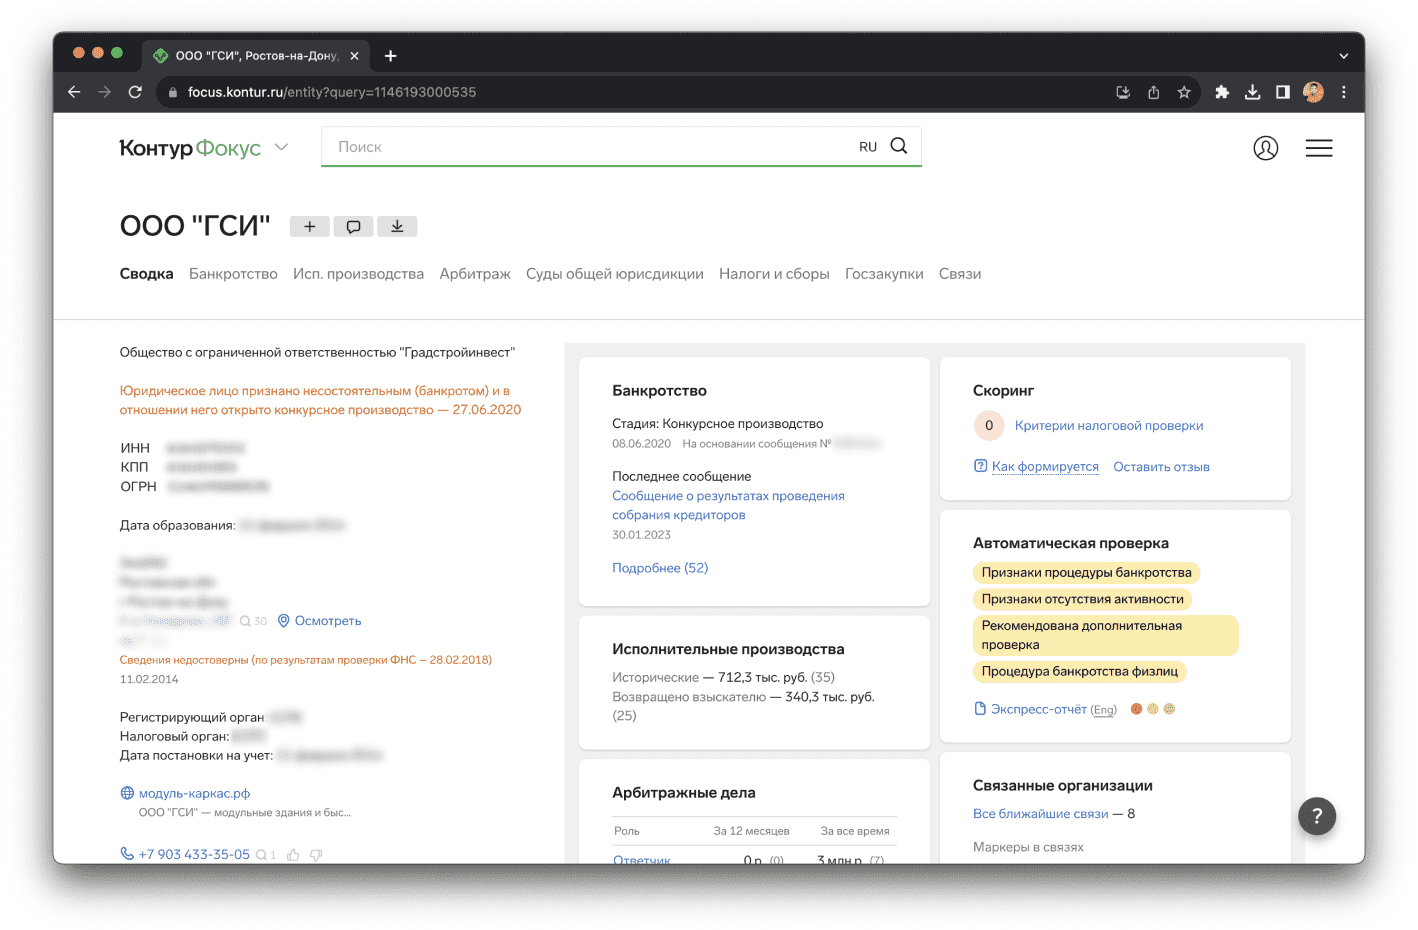1418x930 pixels.
Task: Click the add (plus) button next to ООО "ГСИ"
Action: [x=310, y=227]
